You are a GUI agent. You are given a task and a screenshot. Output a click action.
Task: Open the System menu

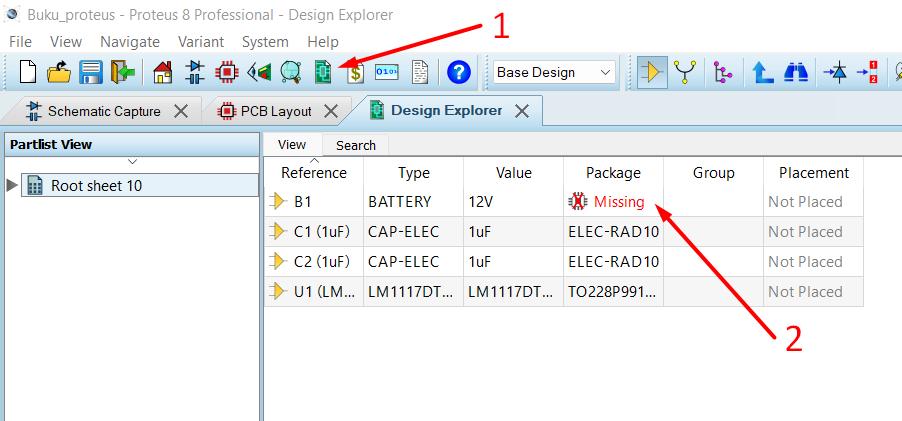tap(265, 42)
